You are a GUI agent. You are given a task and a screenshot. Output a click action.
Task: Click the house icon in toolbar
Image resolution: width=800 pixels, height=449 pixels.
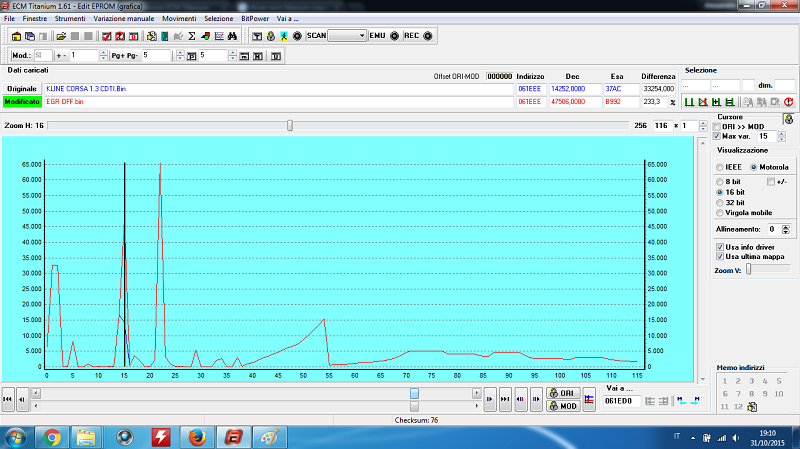click(16, 35)
